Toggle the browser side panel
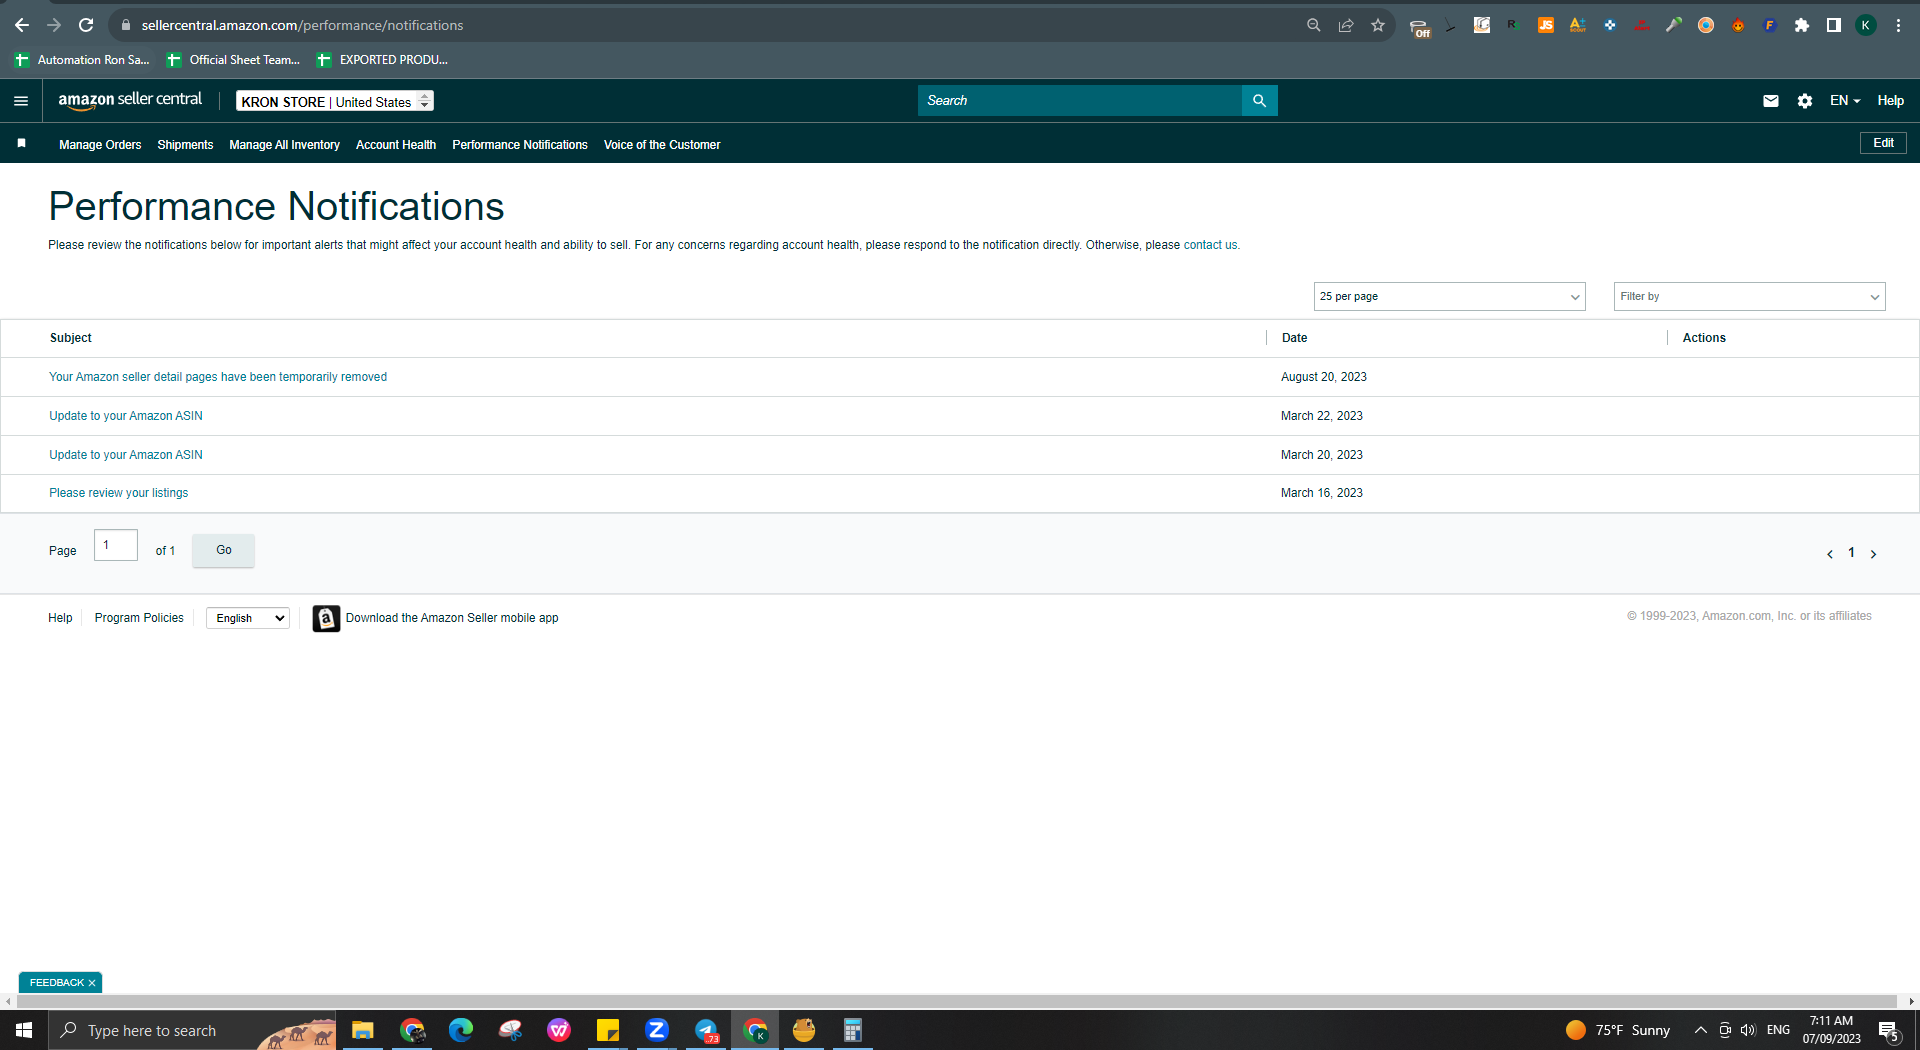This screenshot has height=1050, width=1920. 1834,25
